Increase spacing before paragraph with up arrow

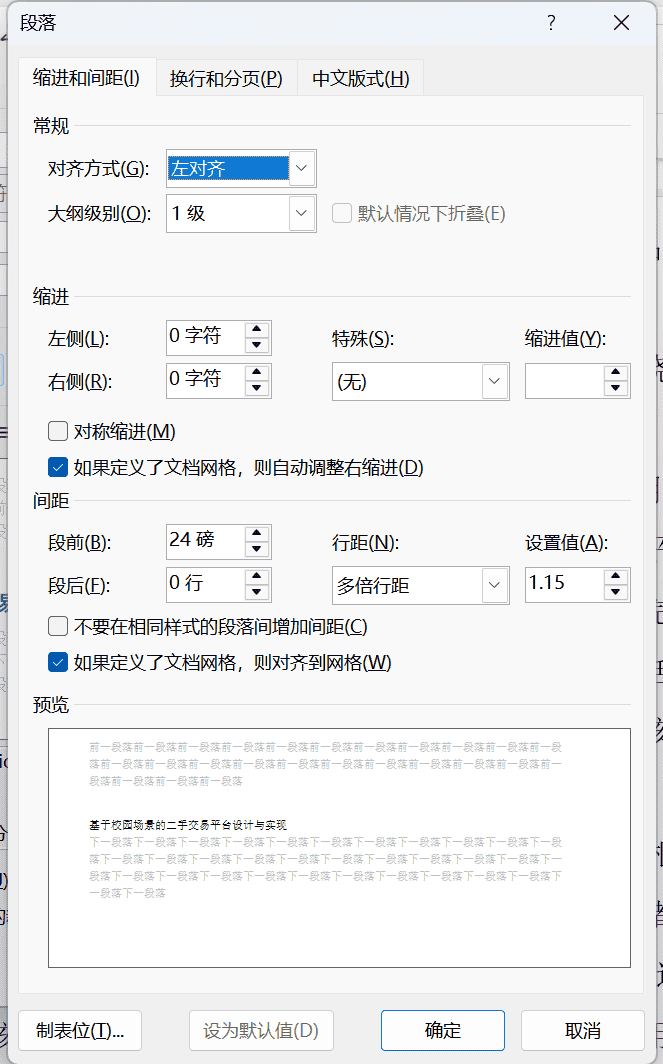[x=258, y=534]
